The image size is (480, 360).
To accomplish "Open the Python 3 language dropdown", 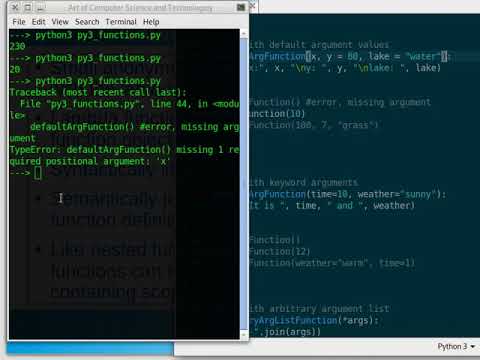I will 456,347.
